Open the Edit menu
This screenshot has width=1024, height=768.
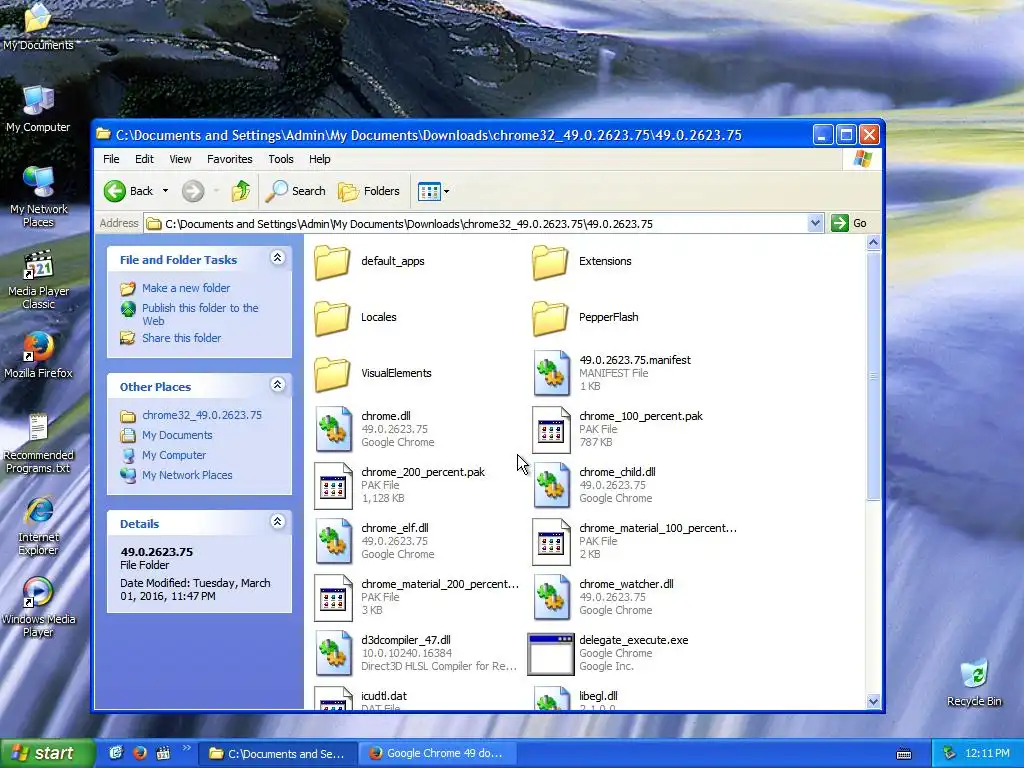pyautogui.click(x=144, y=159)
